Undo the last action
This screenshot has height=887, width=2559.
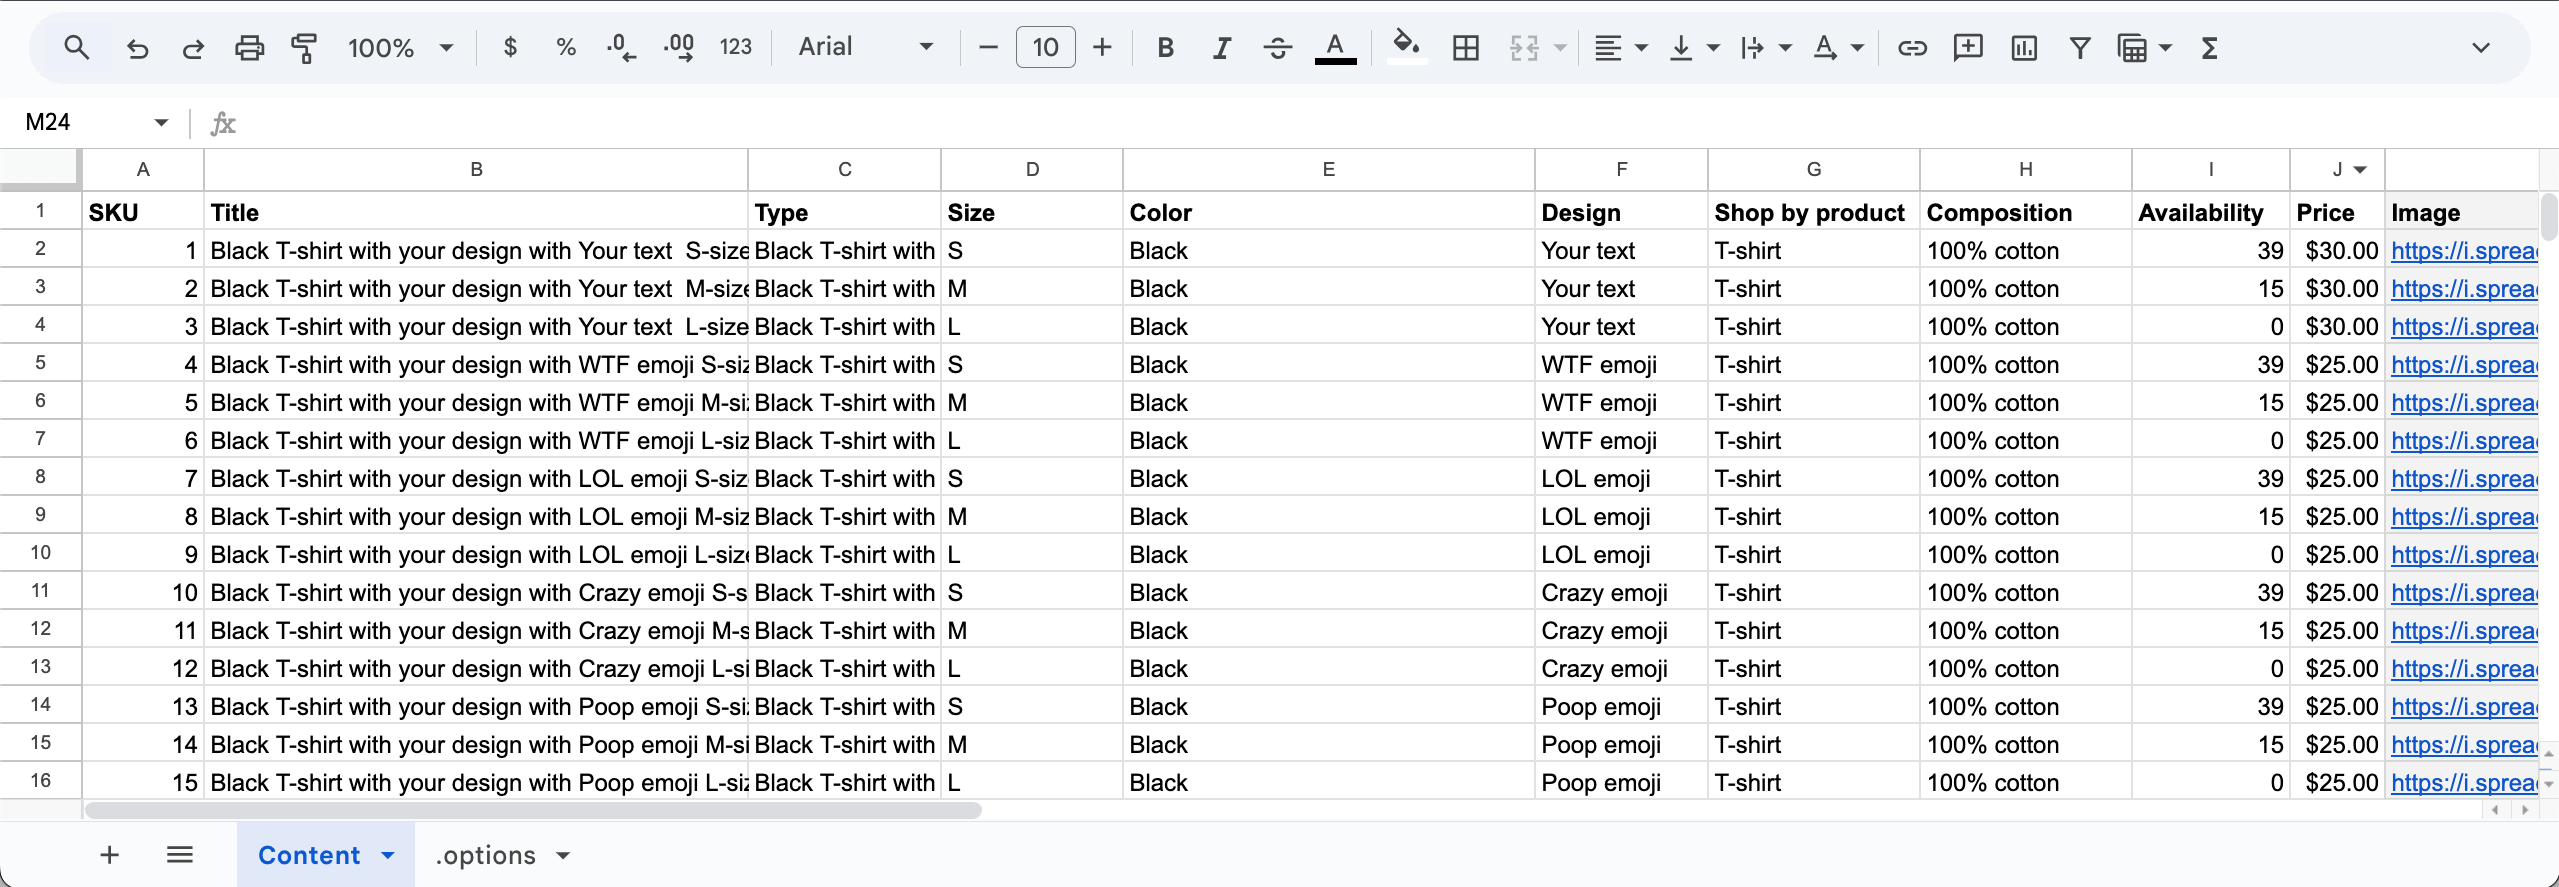[137, 47]
